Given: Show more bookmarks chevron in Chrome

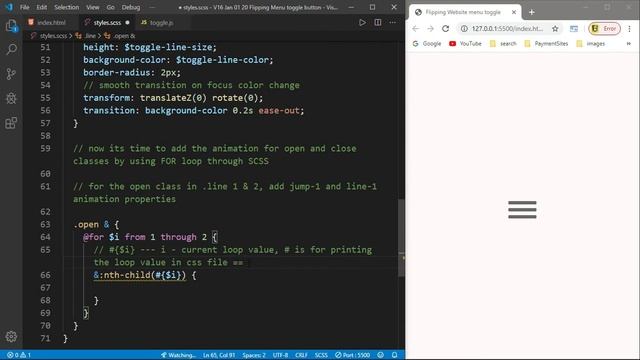Looking at the screenshot, I should [x=629, y=43].
